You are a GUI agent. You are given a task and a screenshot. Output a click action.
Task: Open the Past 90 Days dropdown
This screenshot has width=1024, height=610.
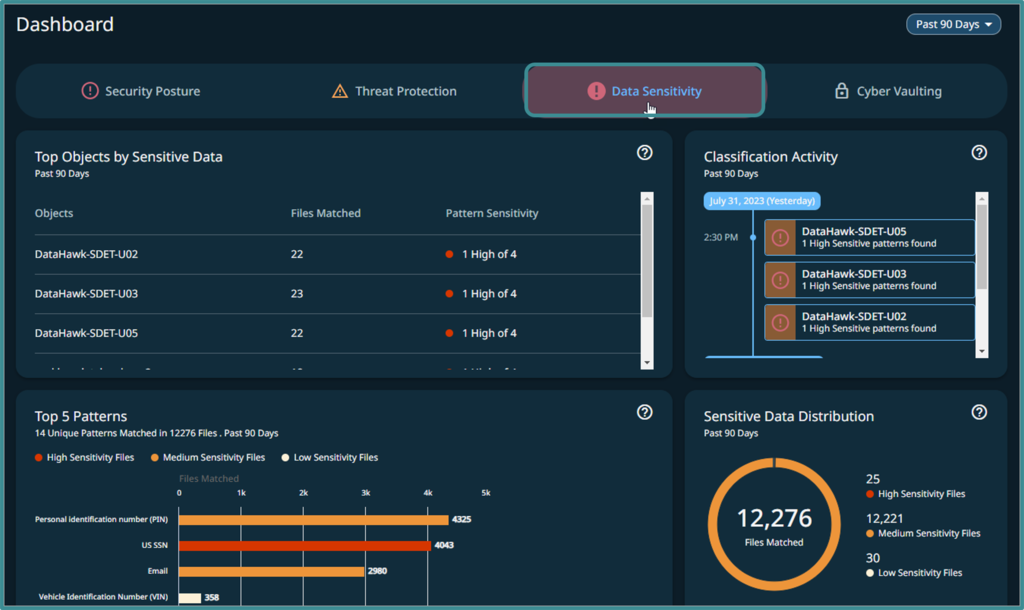click(x=953, y=24)
